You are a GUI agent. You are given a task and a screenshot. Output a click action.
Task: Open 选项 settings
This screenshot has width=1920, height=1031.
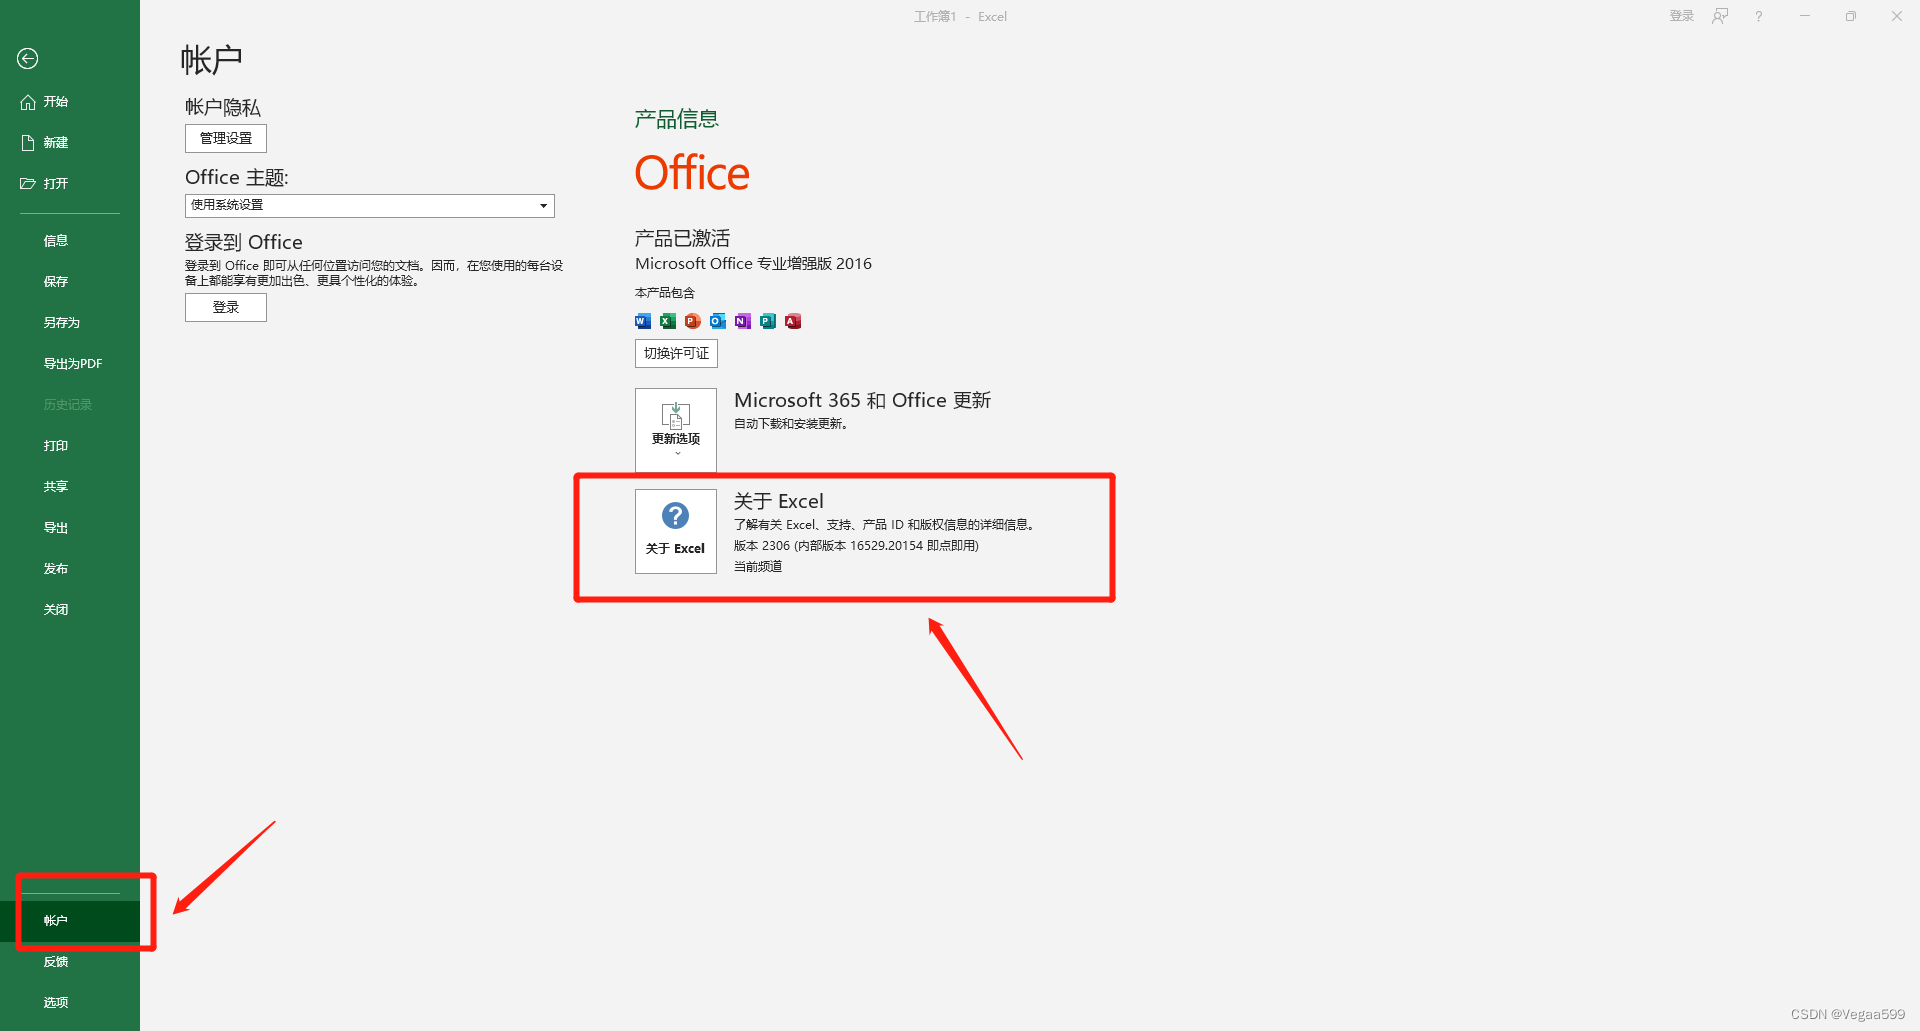click(x=70, y=1003)
